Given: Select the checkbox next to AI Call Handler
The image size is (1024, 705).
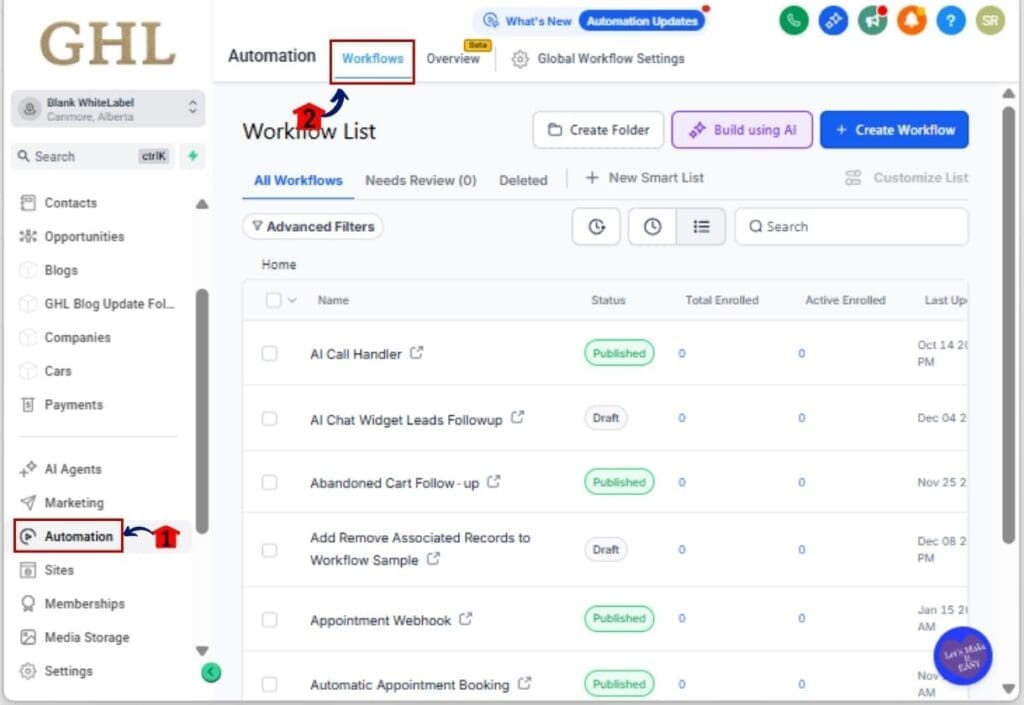Looking at the screenshot, I should 269,353.
